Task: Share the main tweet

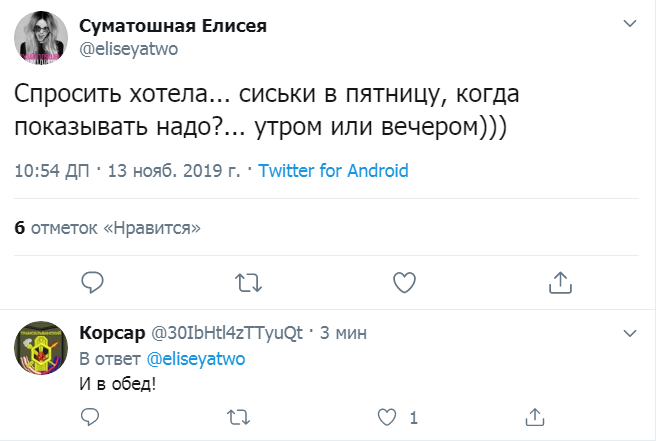Action: (x=560, y=283)
